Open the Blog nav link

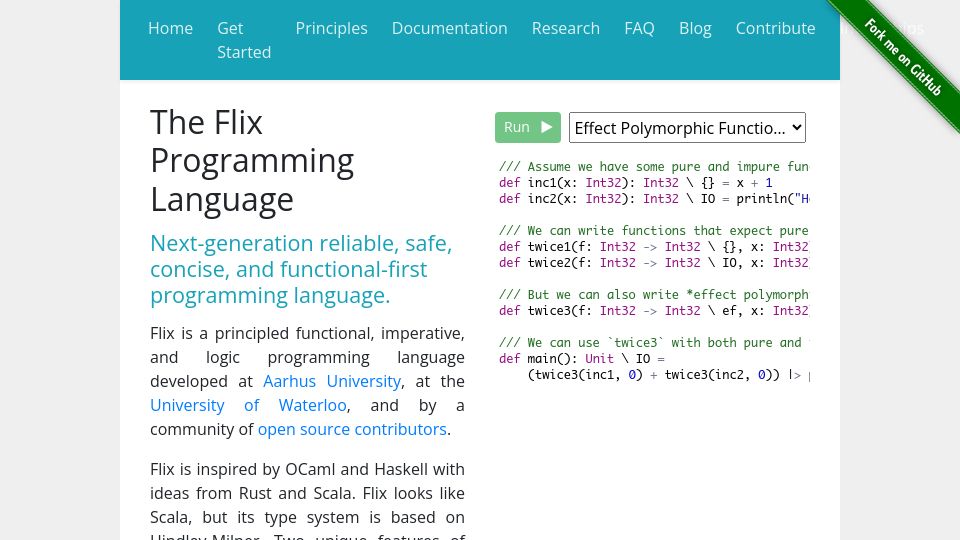(695, 28)
